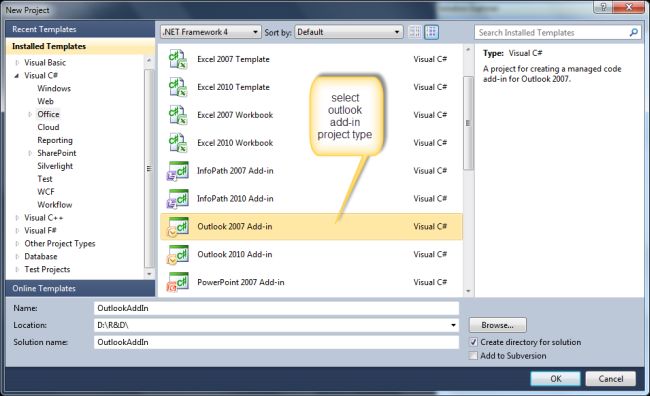The height and width of the screenshot is (396, 650).
Task: Select the Reporting category
Action: coord(55,140)
